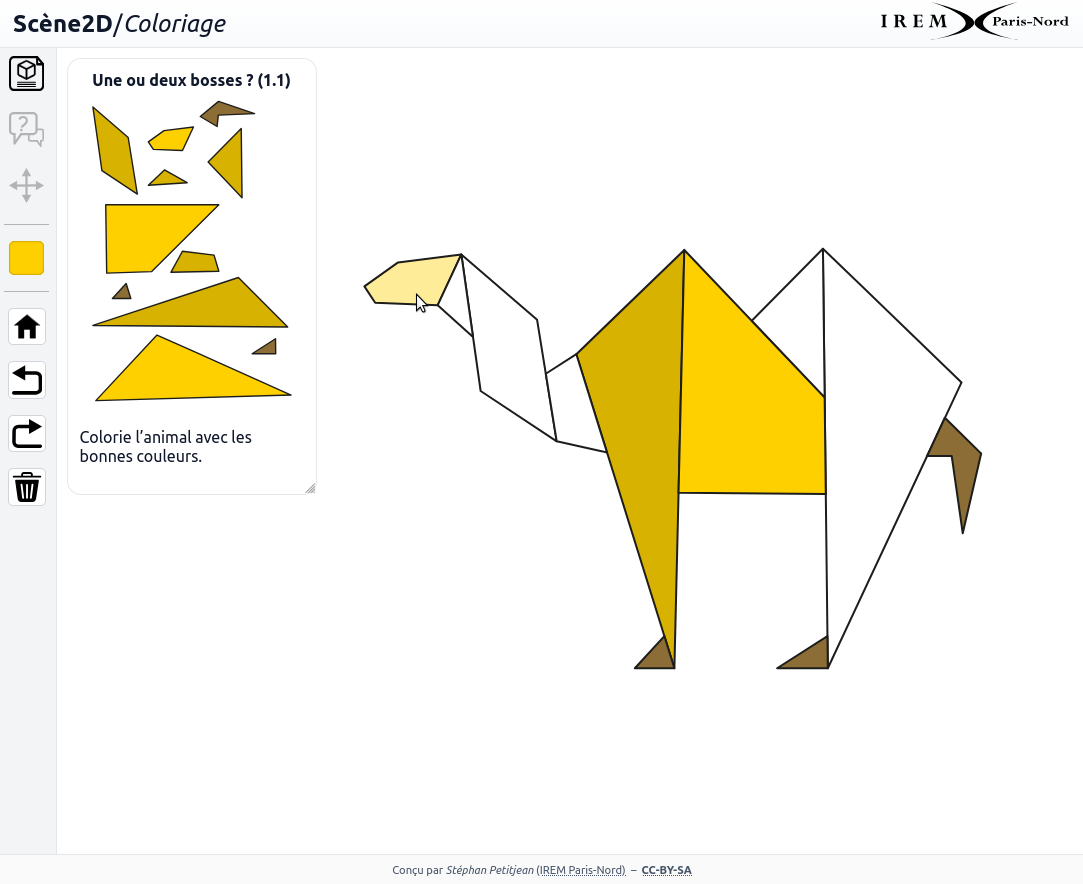
Task: Click the Scène2D title heading
Action: tap(119, 23)
